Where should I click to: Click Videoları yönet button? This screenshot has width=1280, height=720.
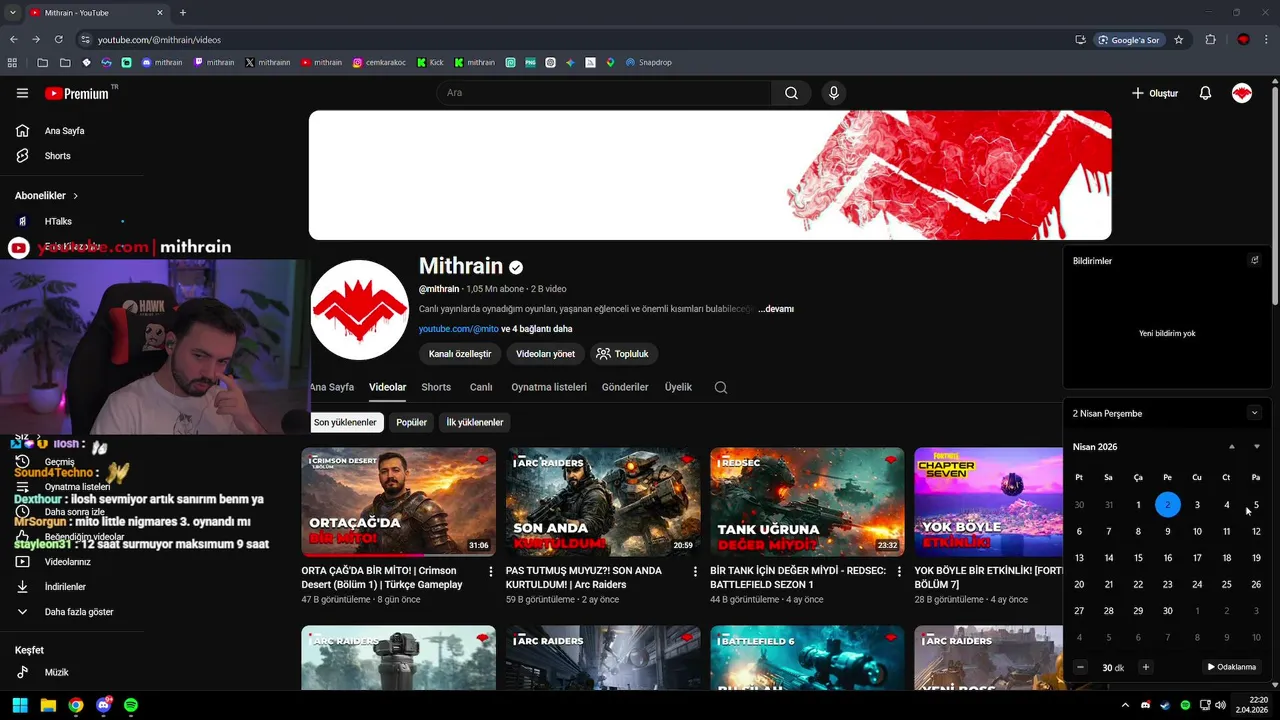click(545, 354)
